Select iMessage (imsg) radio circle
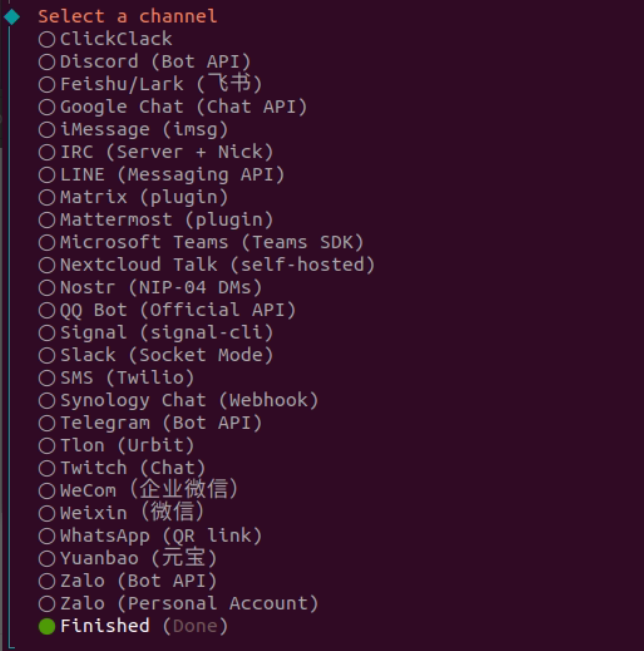The height and width of the screenshot is (651, 644). point(47,130)
